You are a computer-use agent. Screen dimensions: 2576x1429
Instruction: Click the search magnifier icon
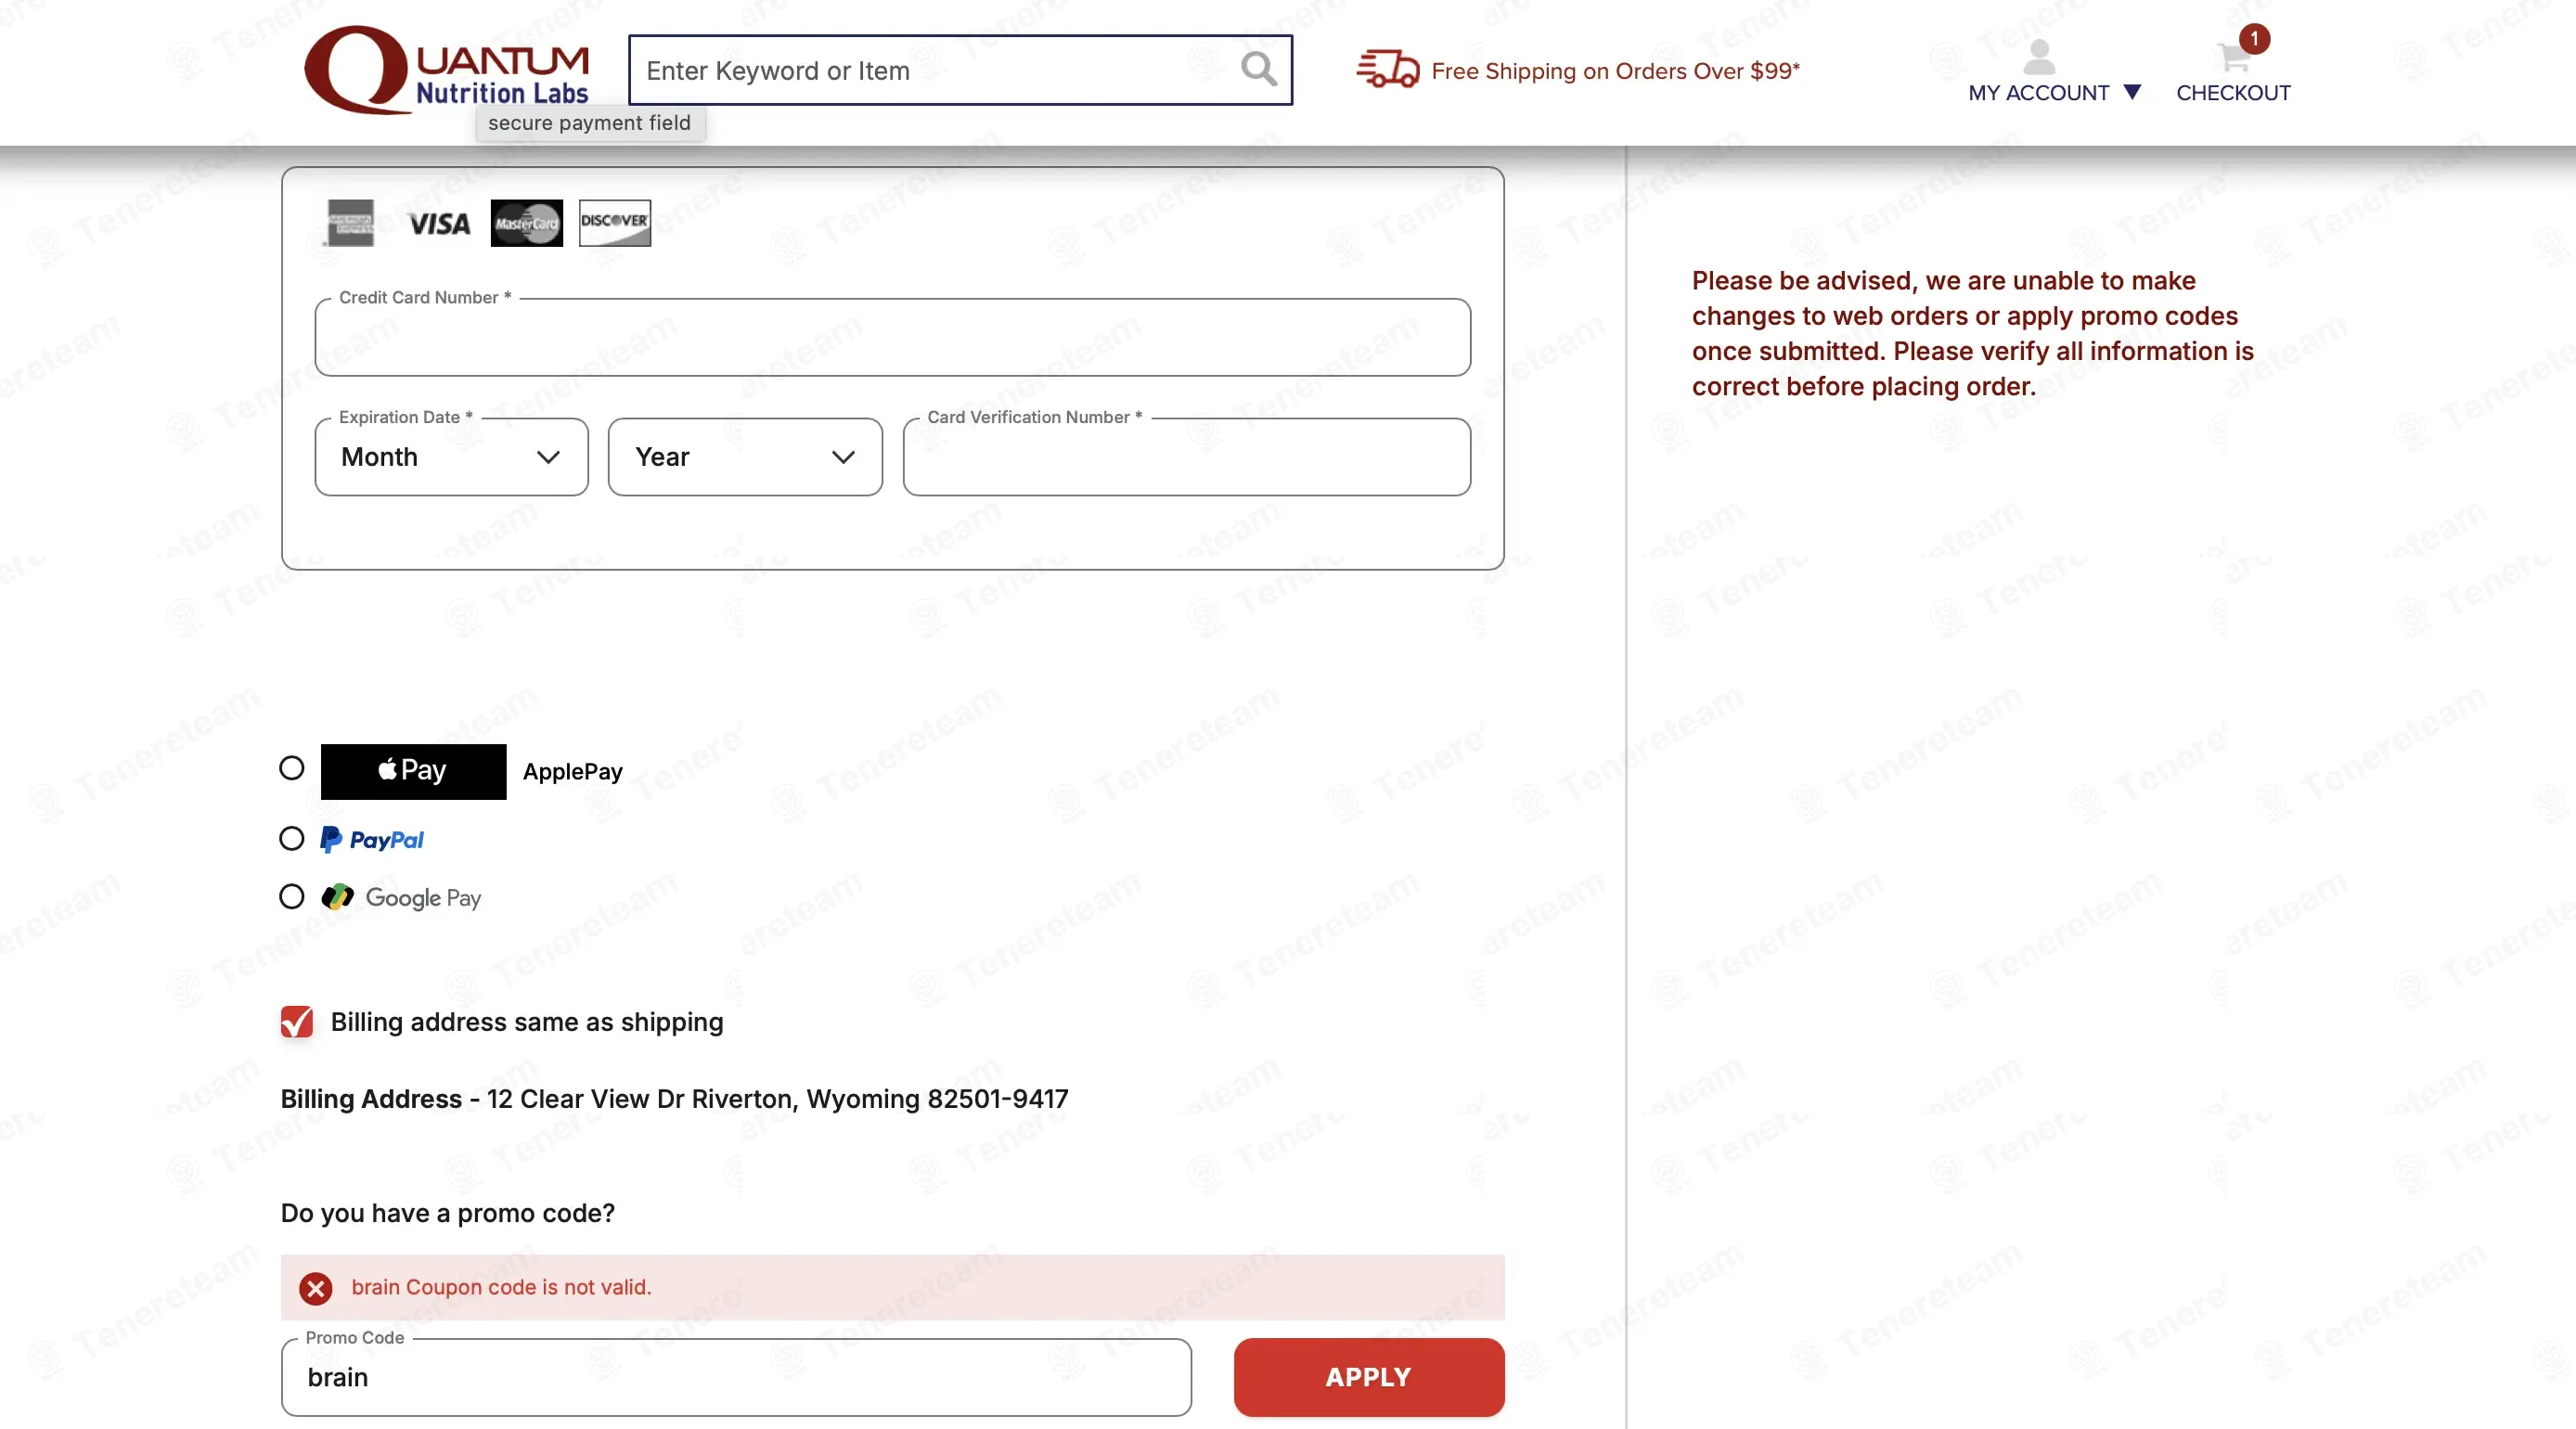coord(1258,69)
